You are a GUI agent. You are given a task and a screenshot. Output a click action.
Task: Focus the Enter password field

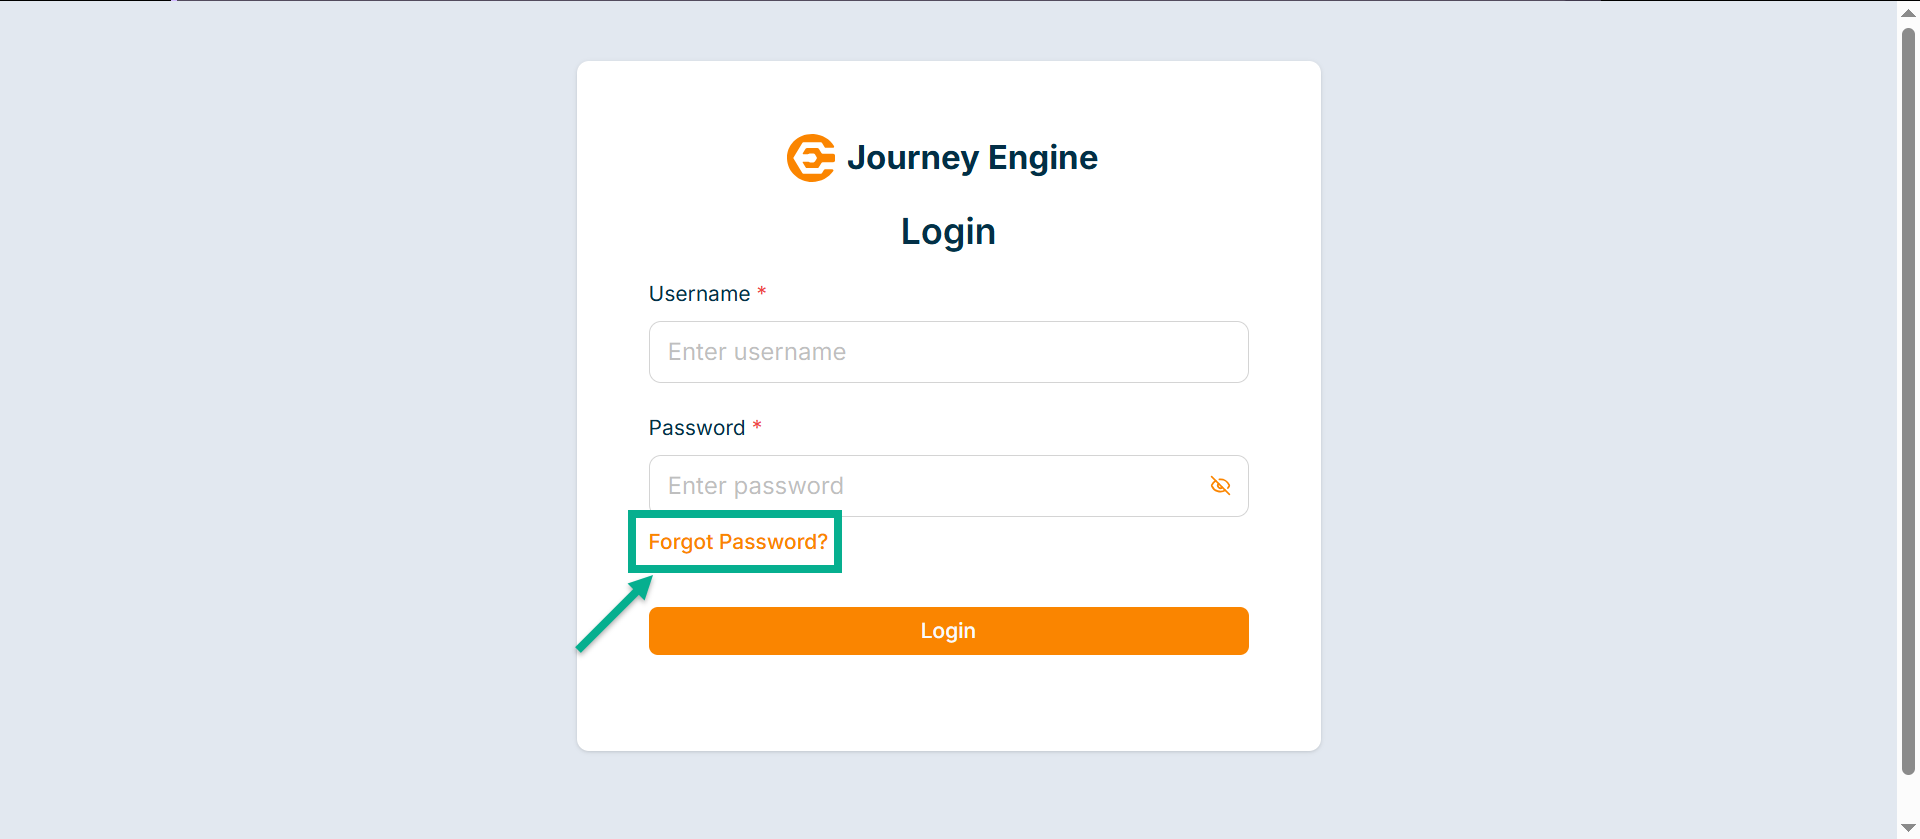point(928,486)
